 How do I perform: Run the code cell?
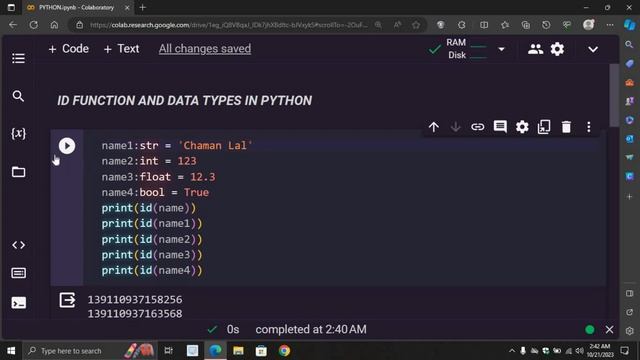click(67, 146)
